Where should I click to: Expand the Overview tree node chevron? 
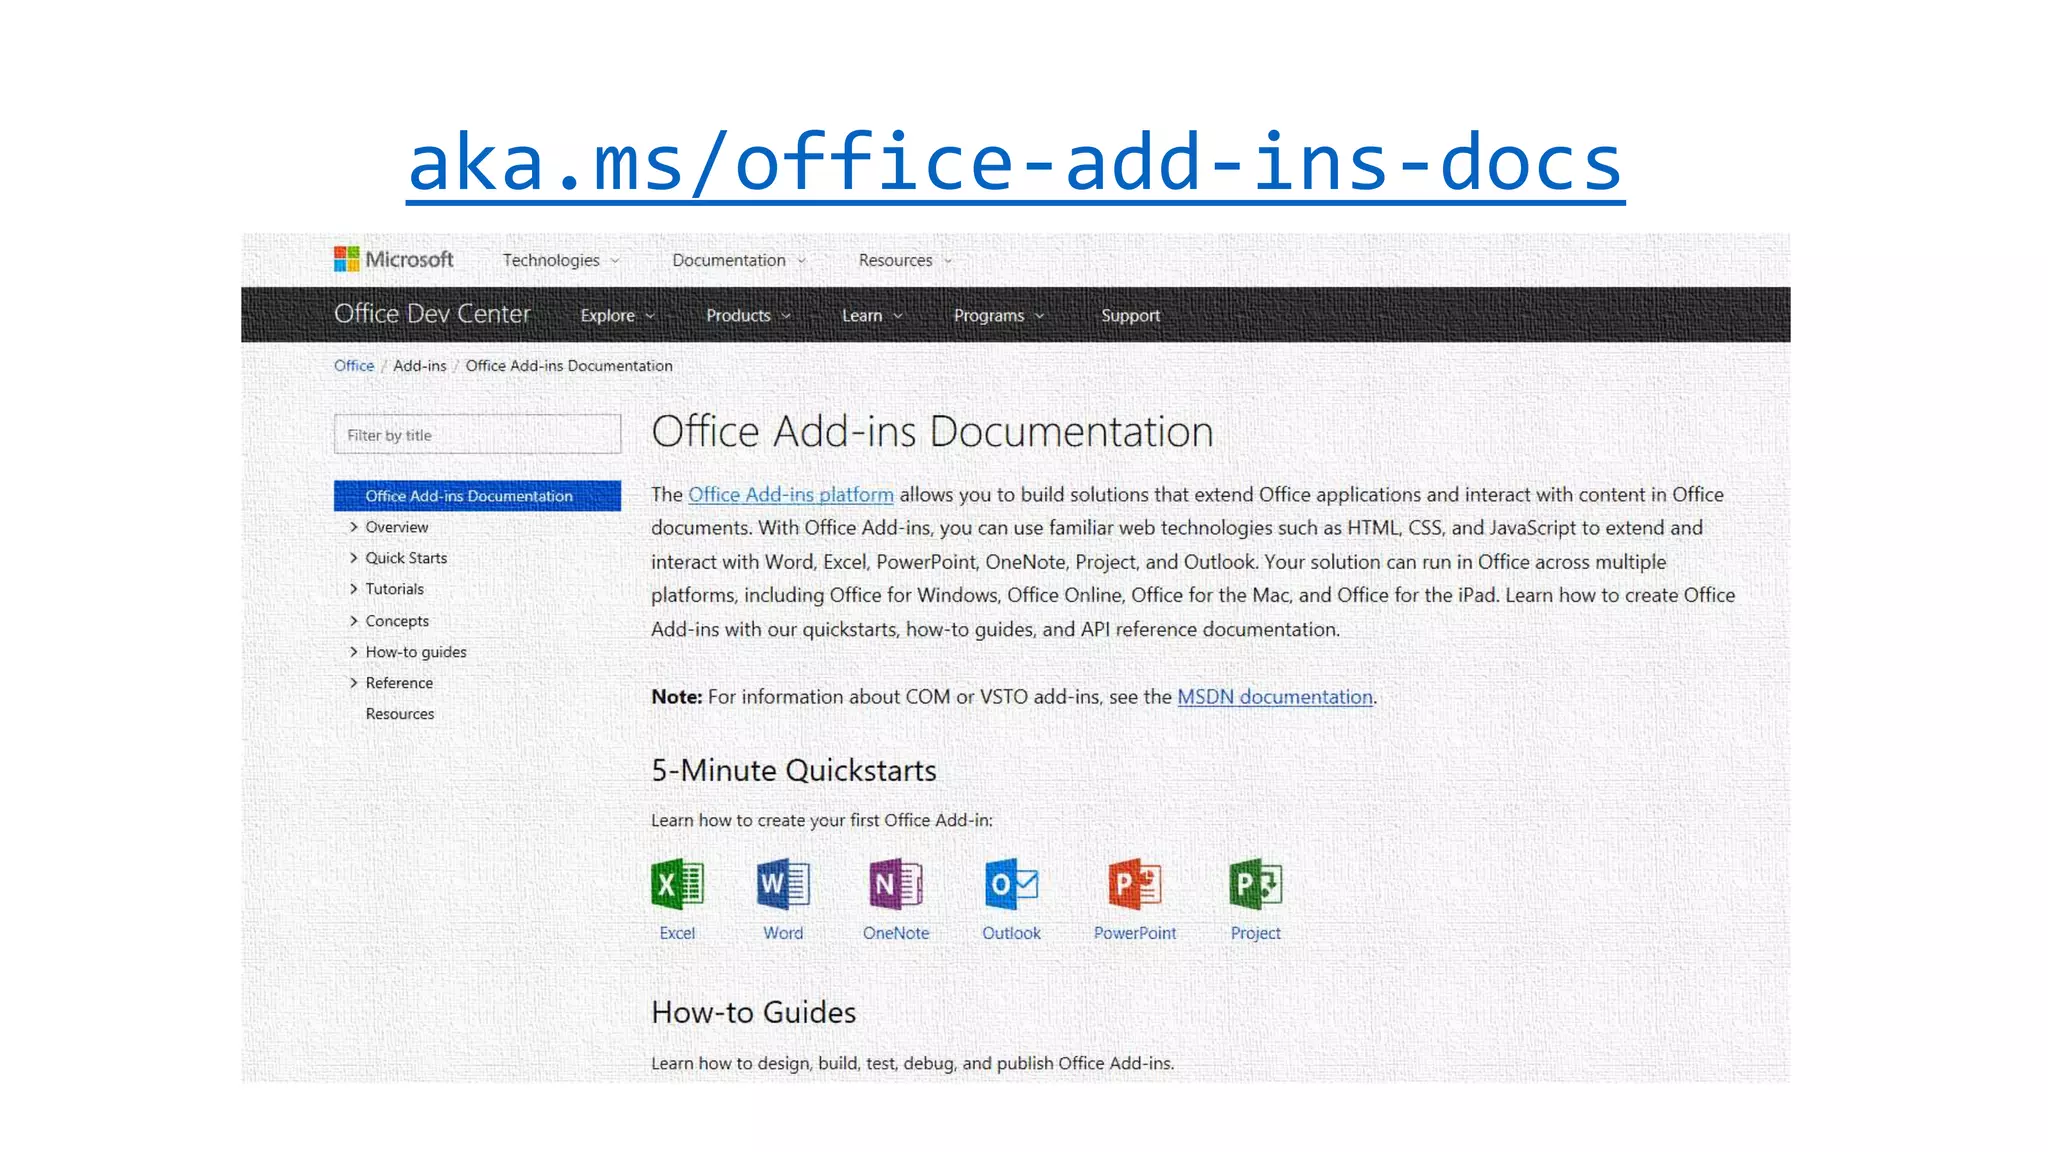tap(353, 527)
